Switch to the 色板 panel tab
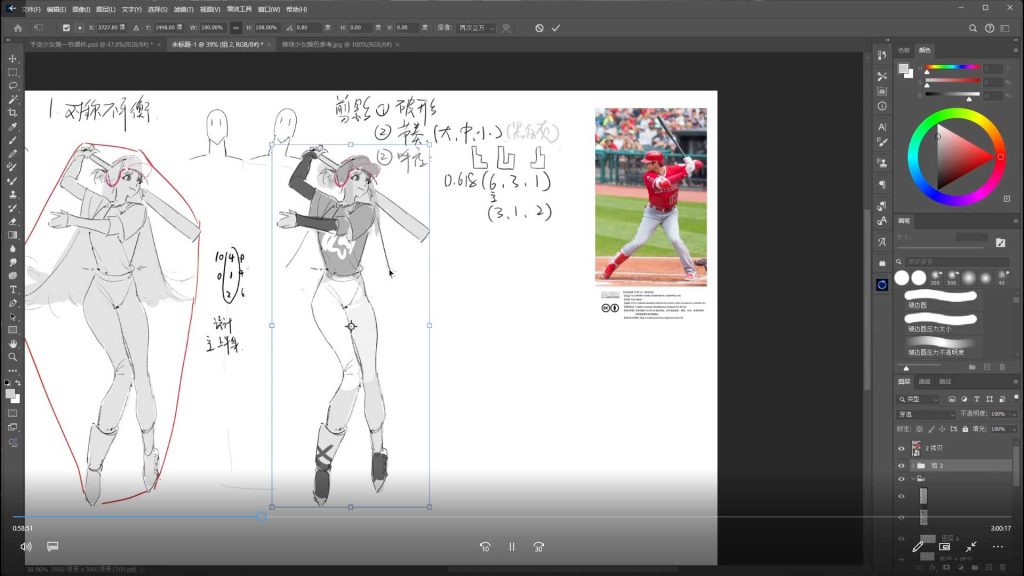 pos(904,50)
